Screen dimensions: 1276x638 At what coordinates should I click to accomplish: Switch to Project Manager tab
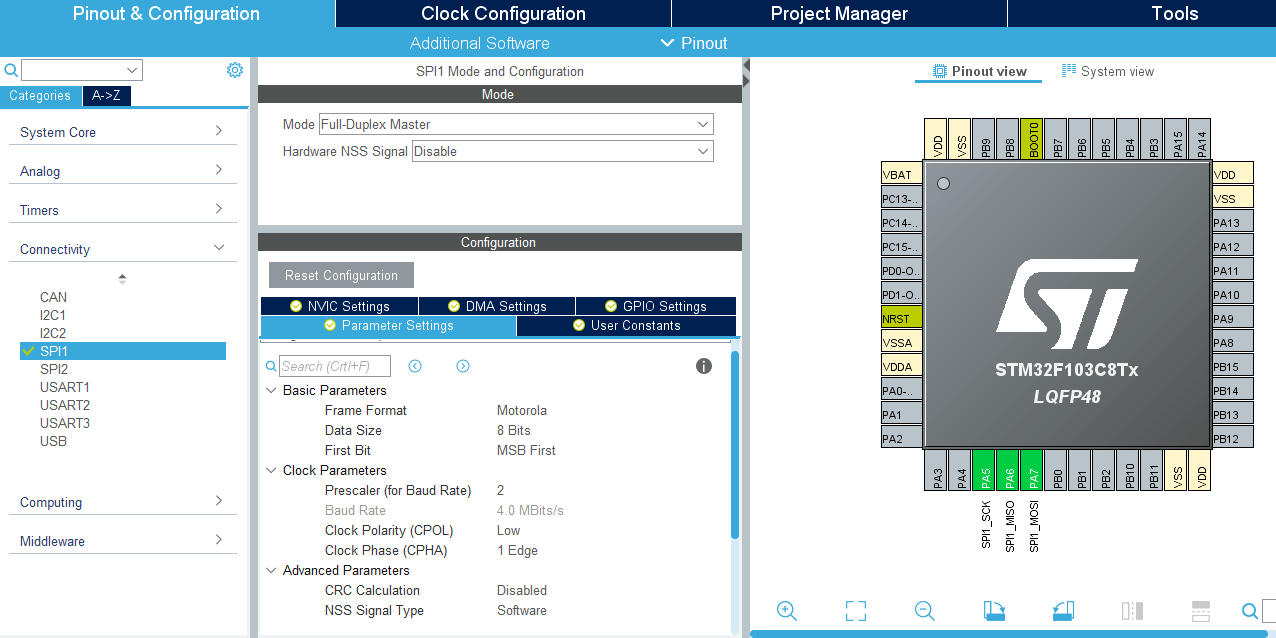click(839, 14)
